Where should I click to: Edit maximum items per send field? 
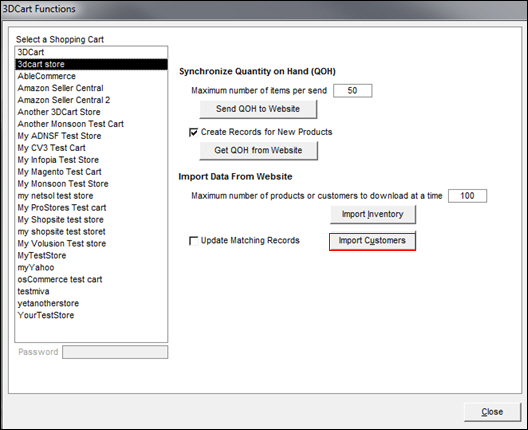[353, 91]
